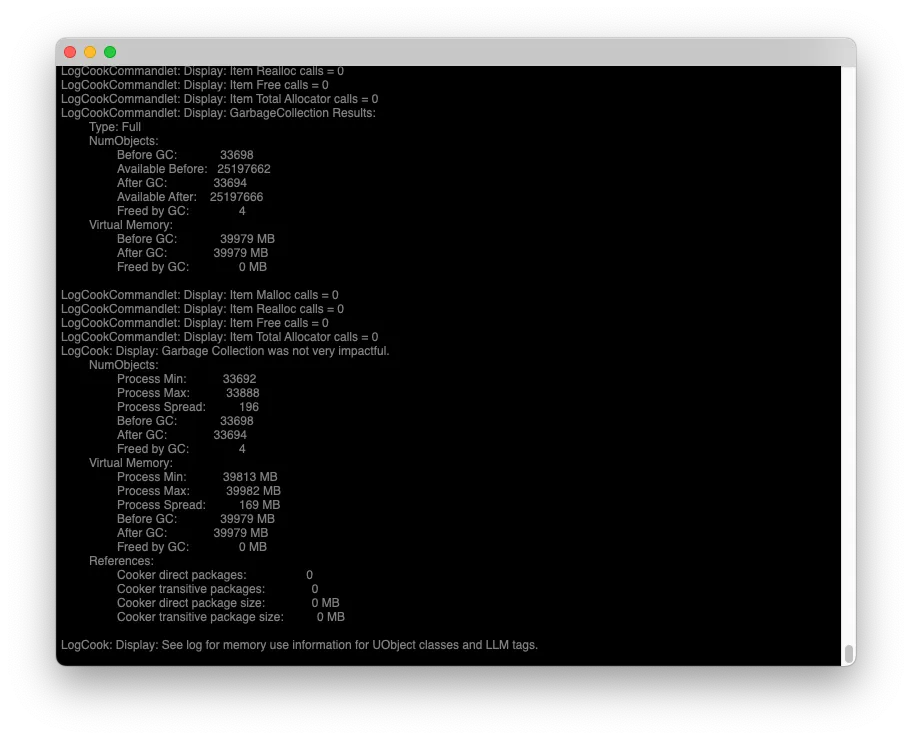Click the 'Cooker transitive package size:' line
The image size is (912, 740).
click(230, 617)
